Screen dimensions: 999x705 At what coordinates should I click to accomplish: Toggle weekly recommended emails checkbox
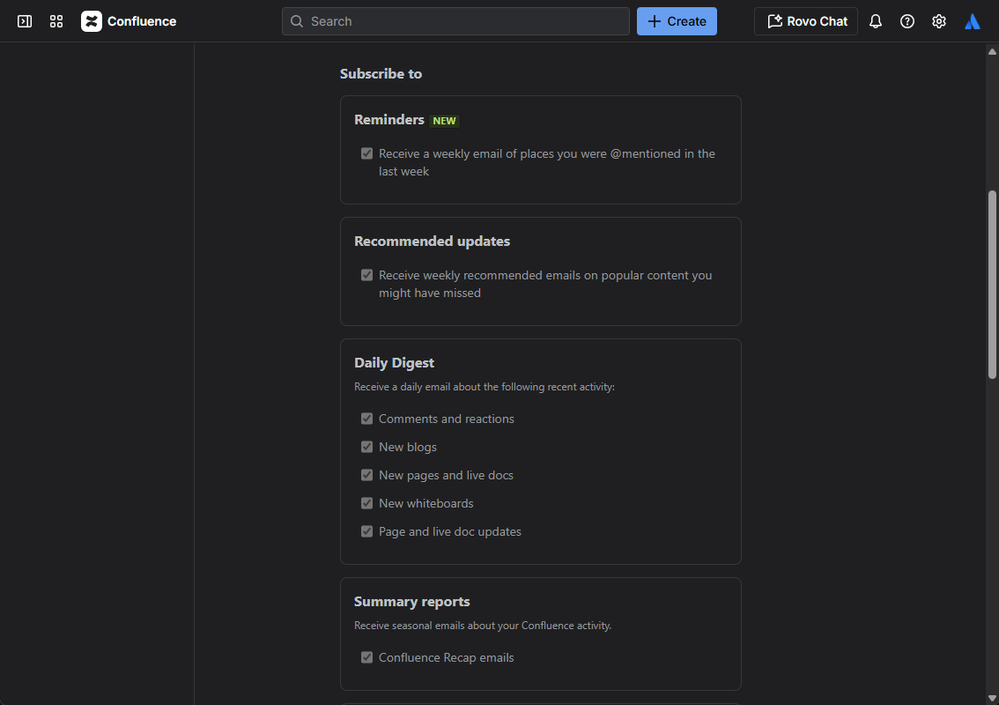click(367, 275)
